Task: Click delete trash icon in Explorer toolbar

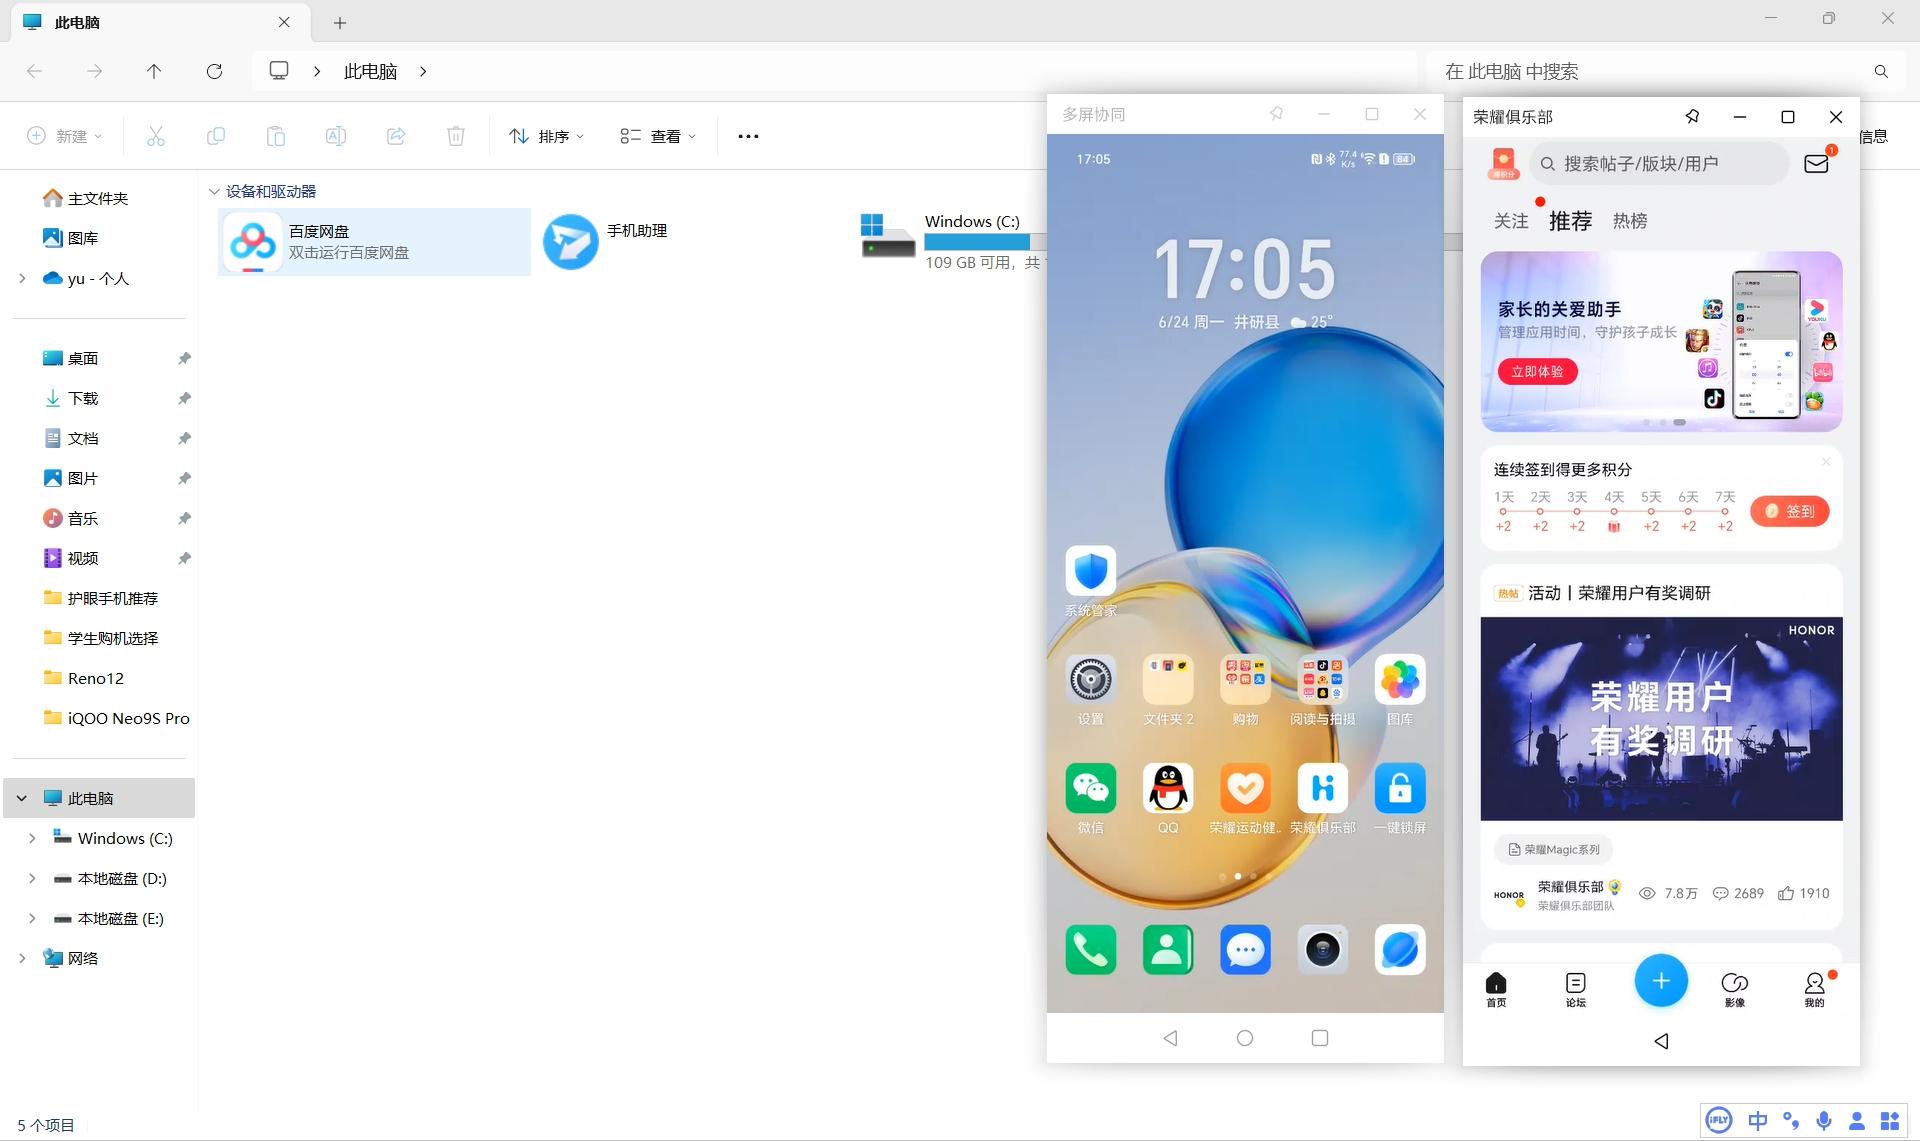Action: [x=455, y=136]
